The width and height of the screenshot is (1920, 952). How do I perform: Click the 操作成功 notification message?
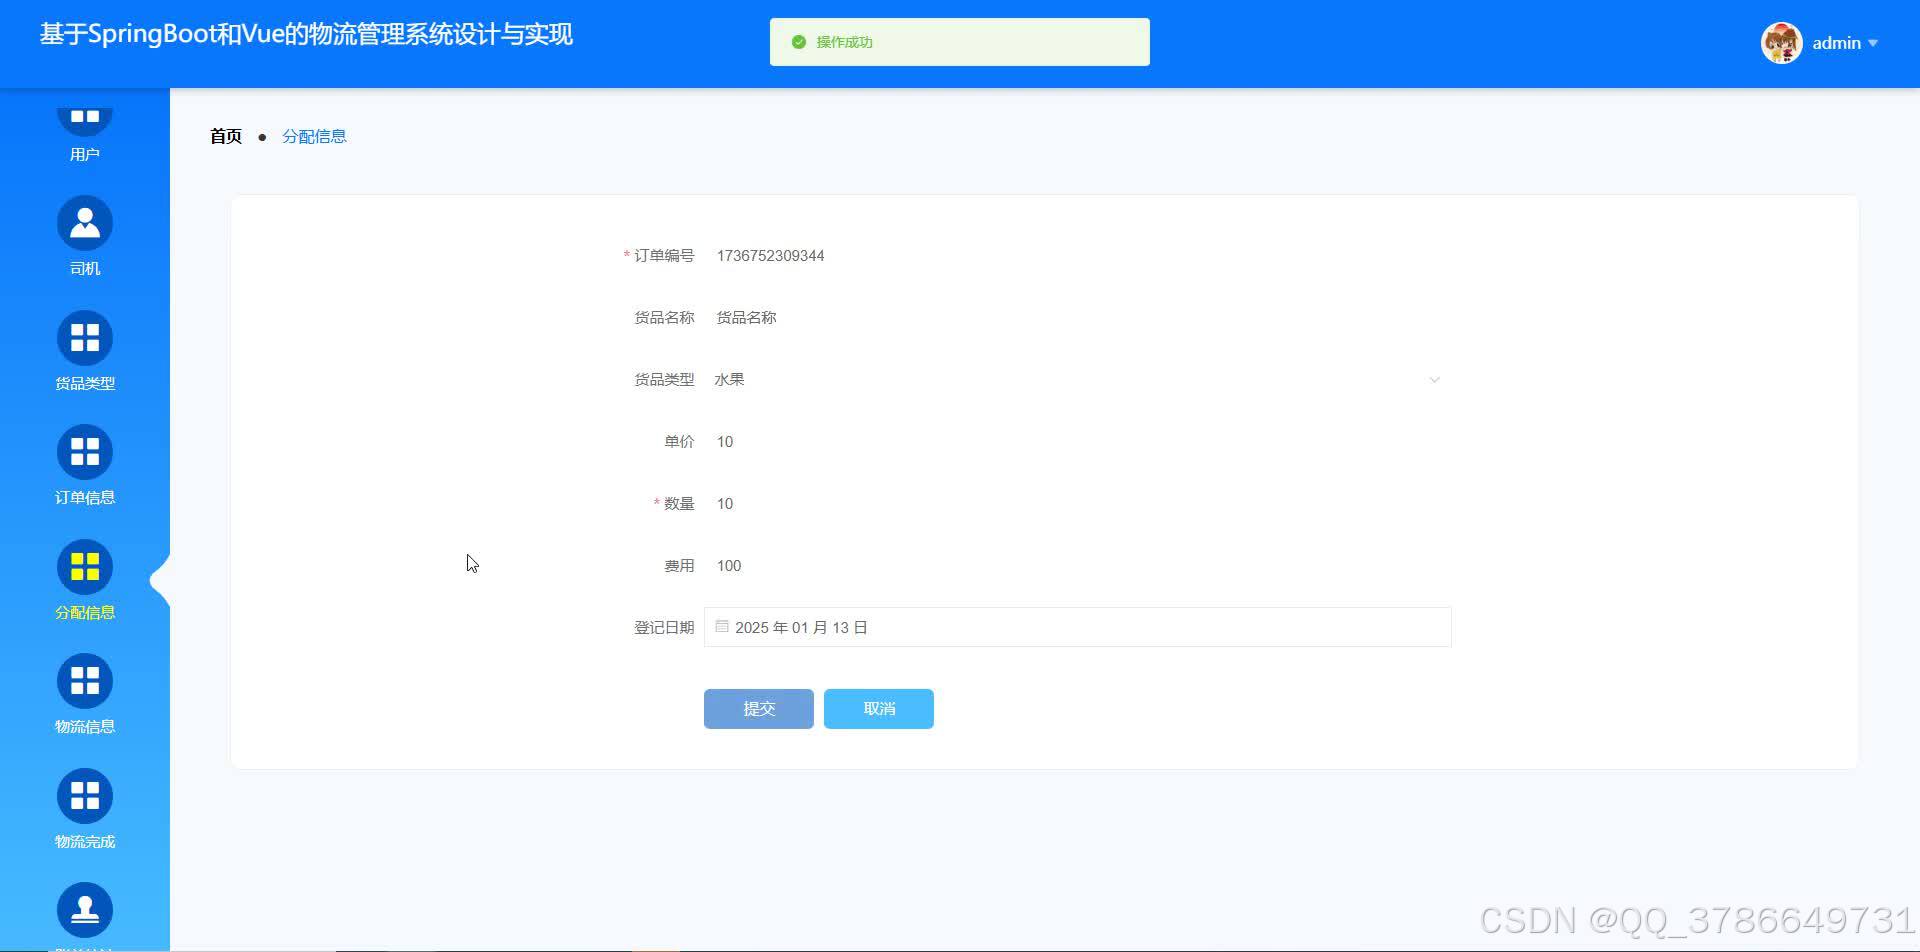[x=960, y=42]
